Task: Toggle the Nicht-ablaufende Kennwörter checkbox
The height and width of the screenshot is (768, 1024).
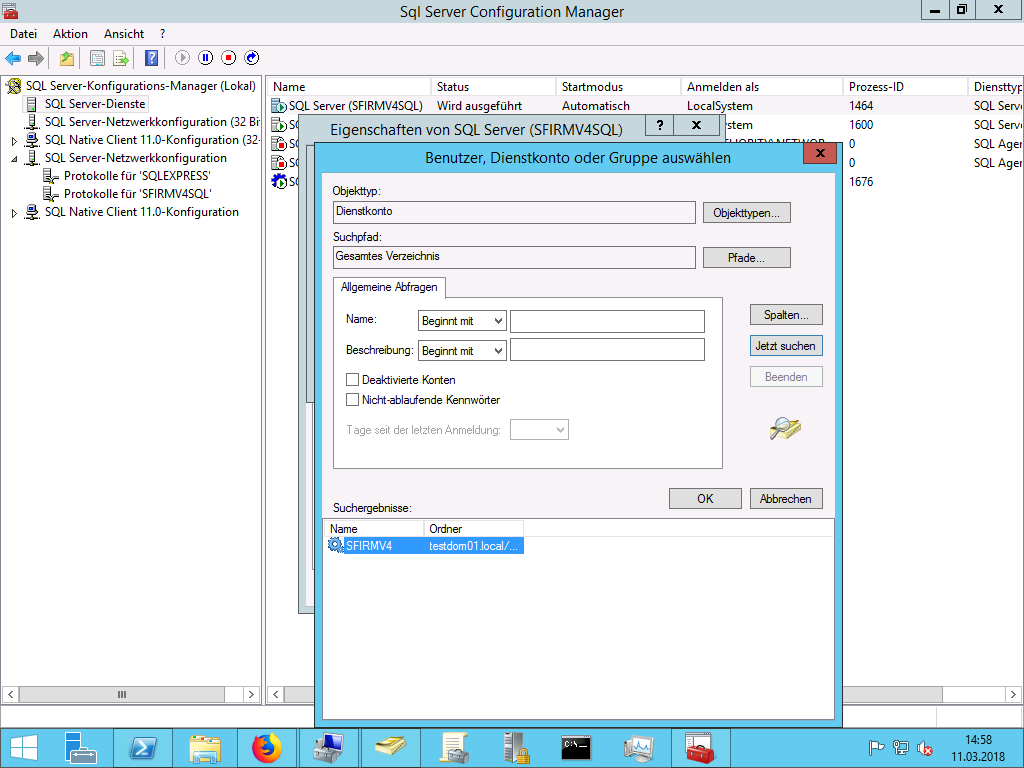Action: pos(352,400)
